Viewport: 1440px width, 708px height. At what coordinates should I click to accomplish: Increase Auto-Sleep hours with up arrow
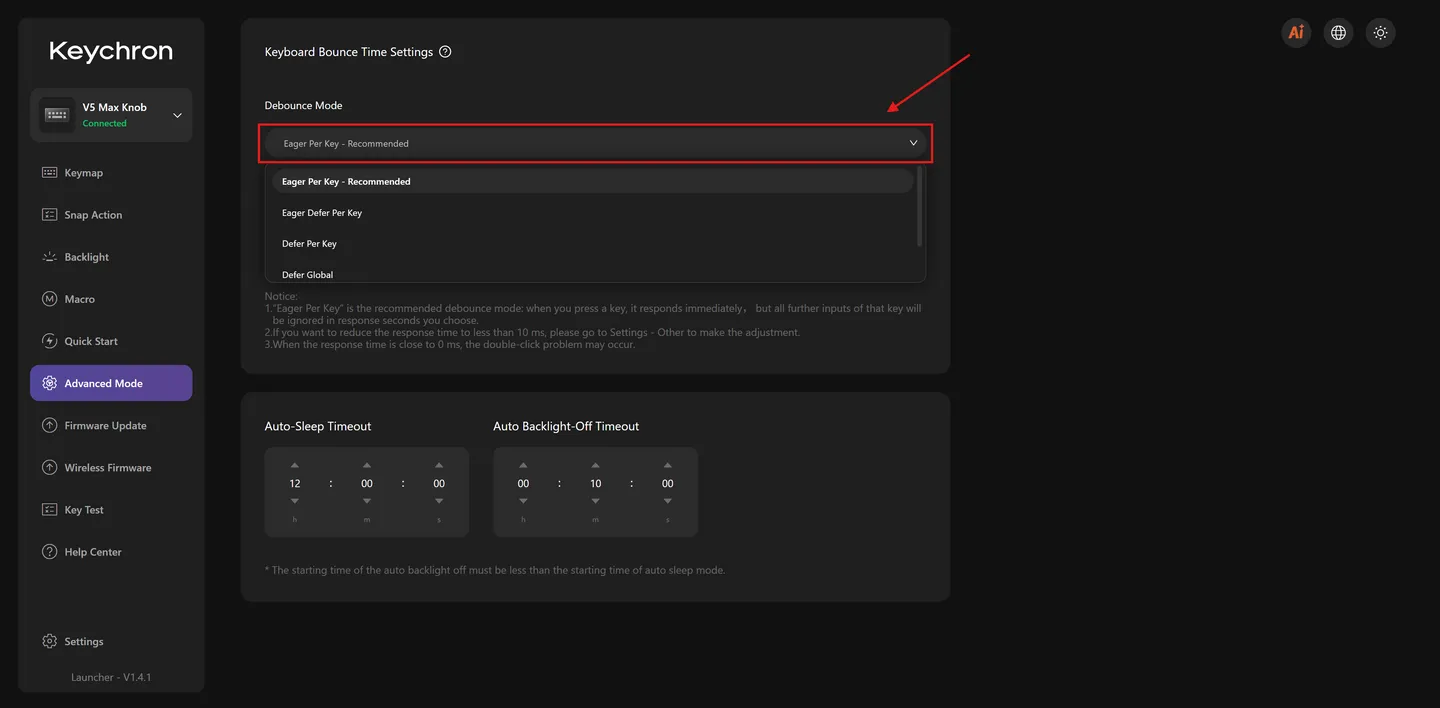click(295, 465)
